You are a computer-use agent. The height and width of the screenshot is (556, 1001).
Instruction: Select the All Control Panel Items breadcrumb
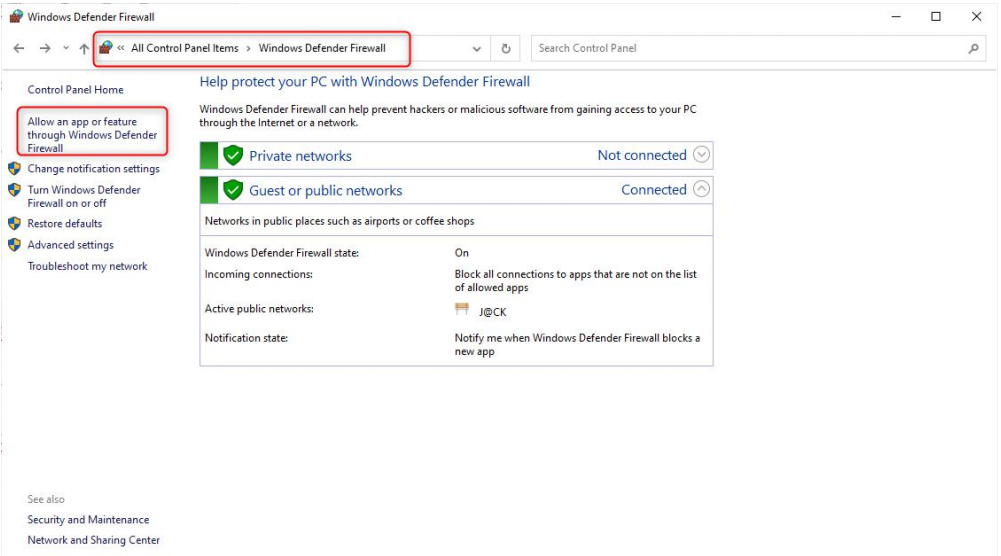pos(184,48)
